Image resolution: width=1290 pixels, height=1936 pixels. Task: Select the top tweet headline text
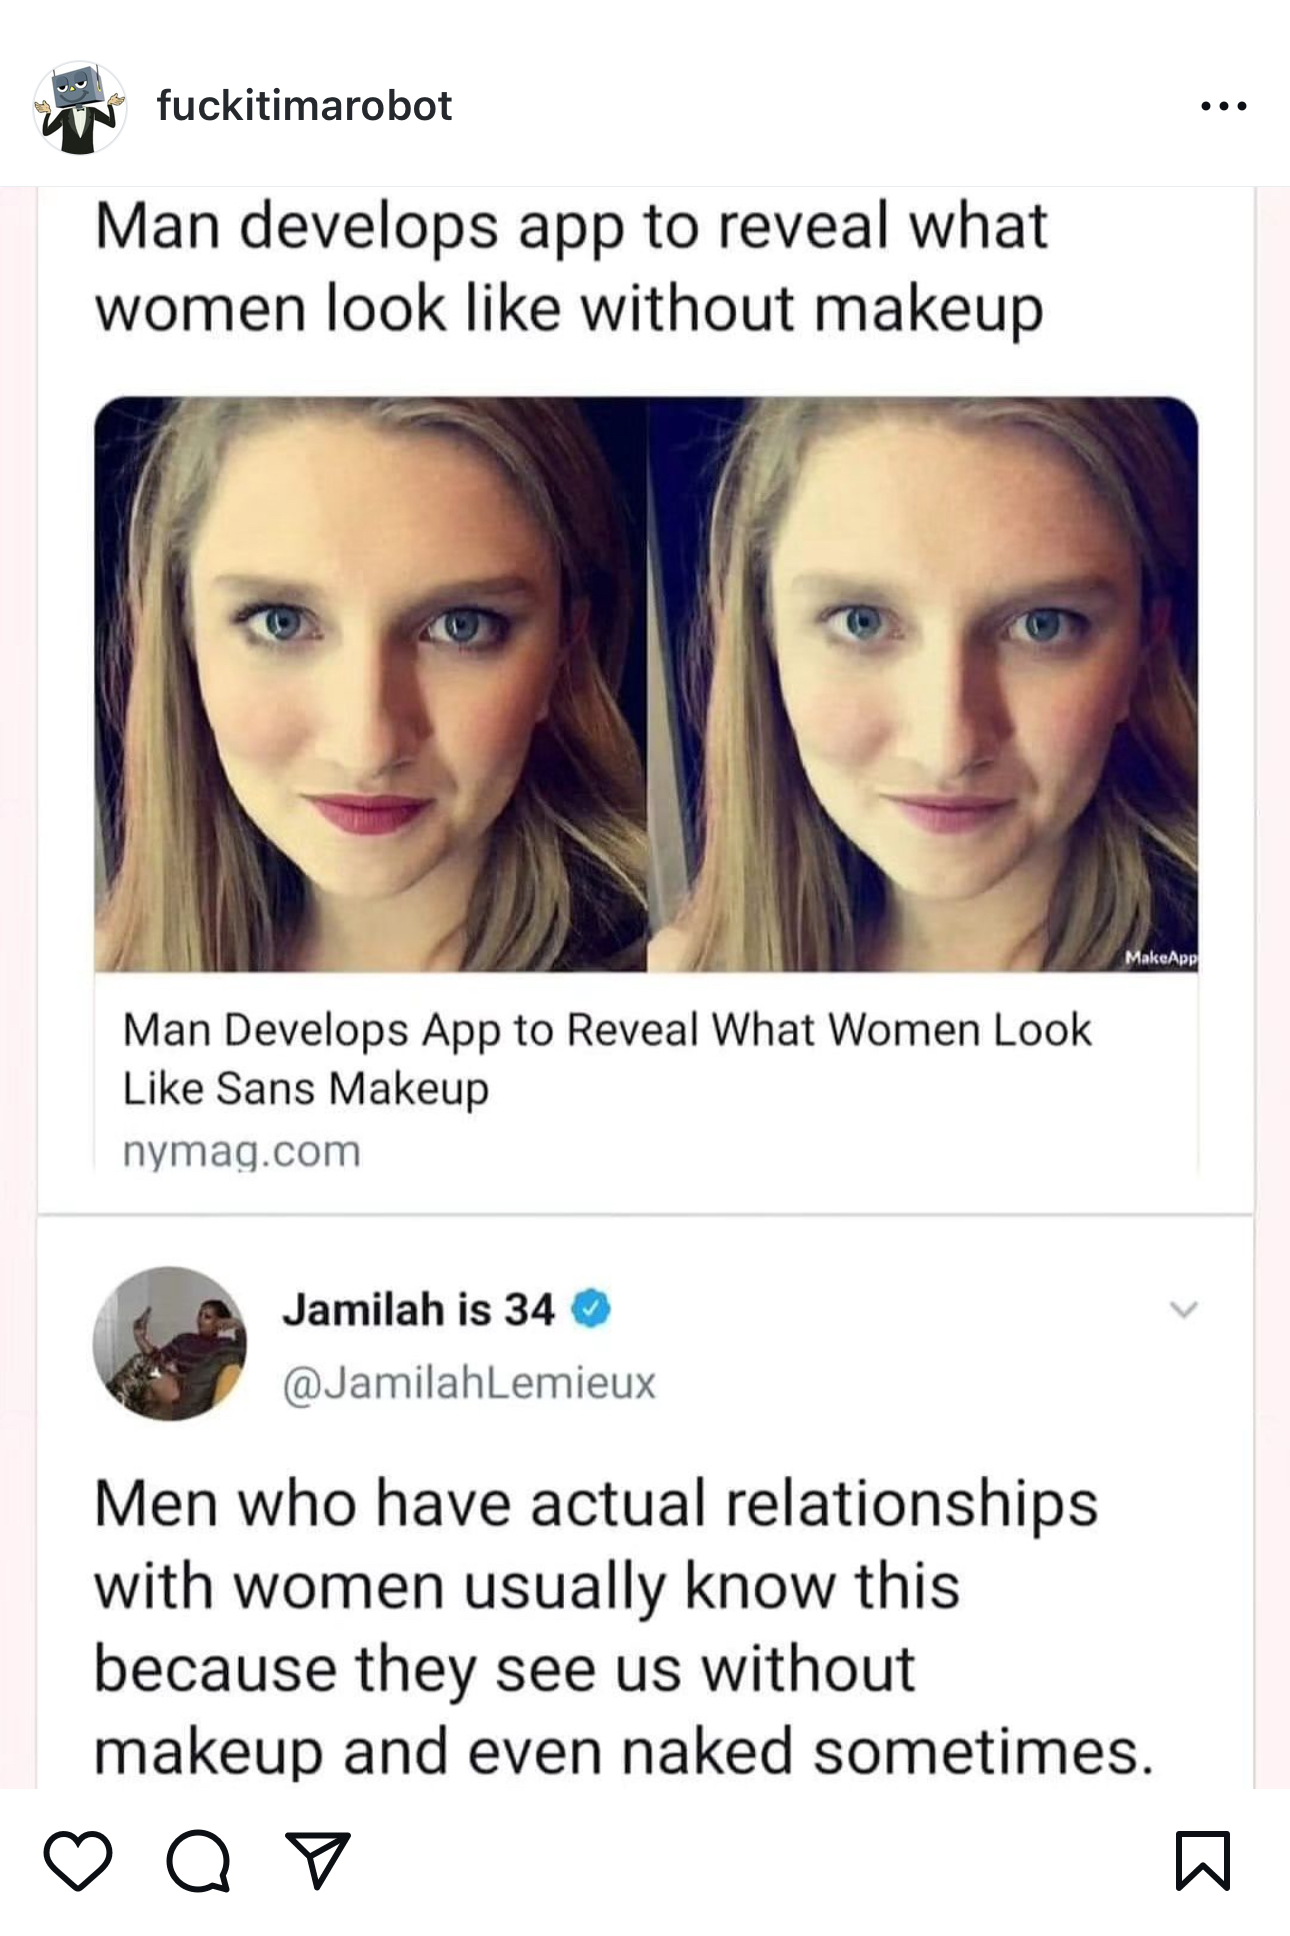571,266
